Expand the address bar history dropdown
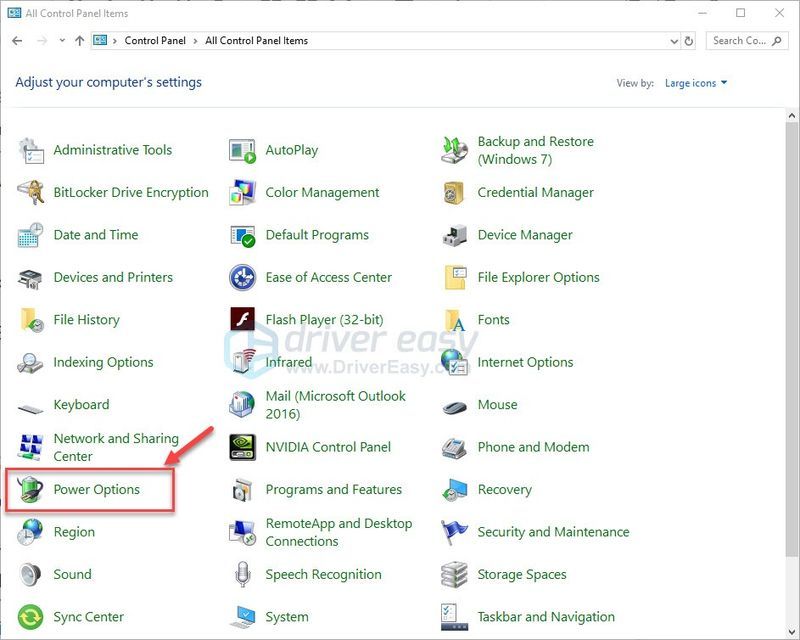Viewport: 800px width, 640px height. [x=673, y=41]
